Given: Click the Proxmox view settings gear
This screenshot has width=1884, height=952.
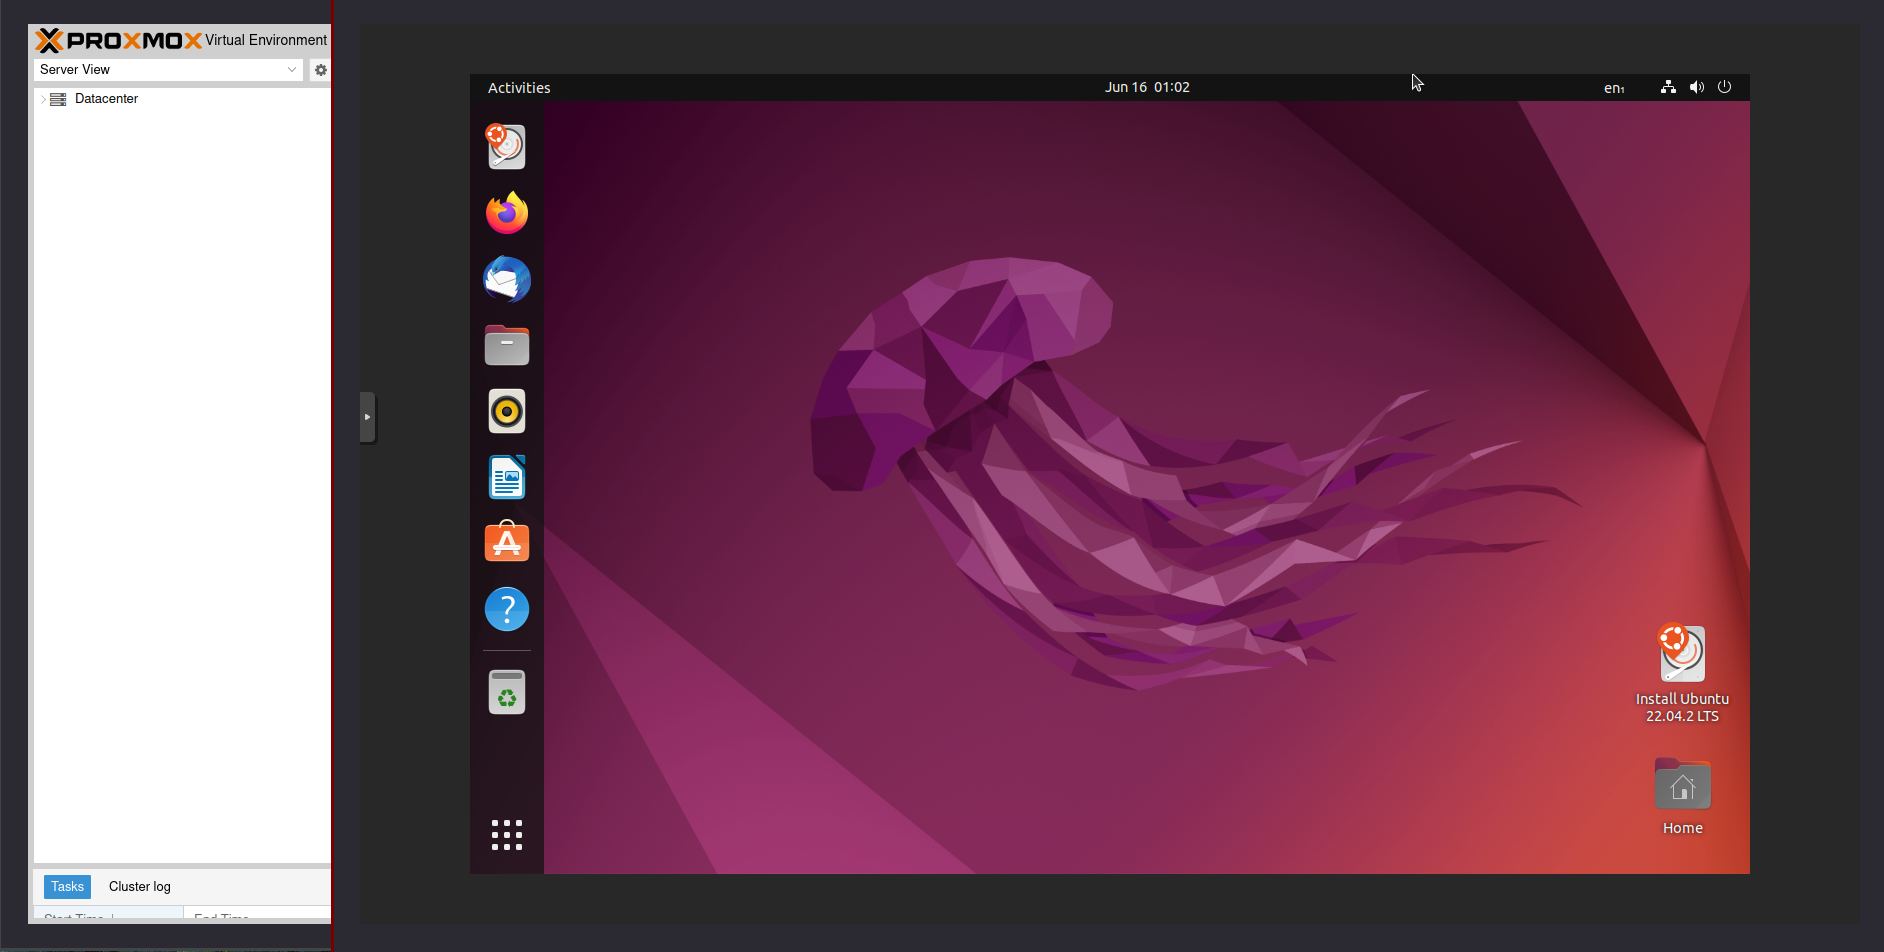Looking at the screenshot, I should point(320,69).
